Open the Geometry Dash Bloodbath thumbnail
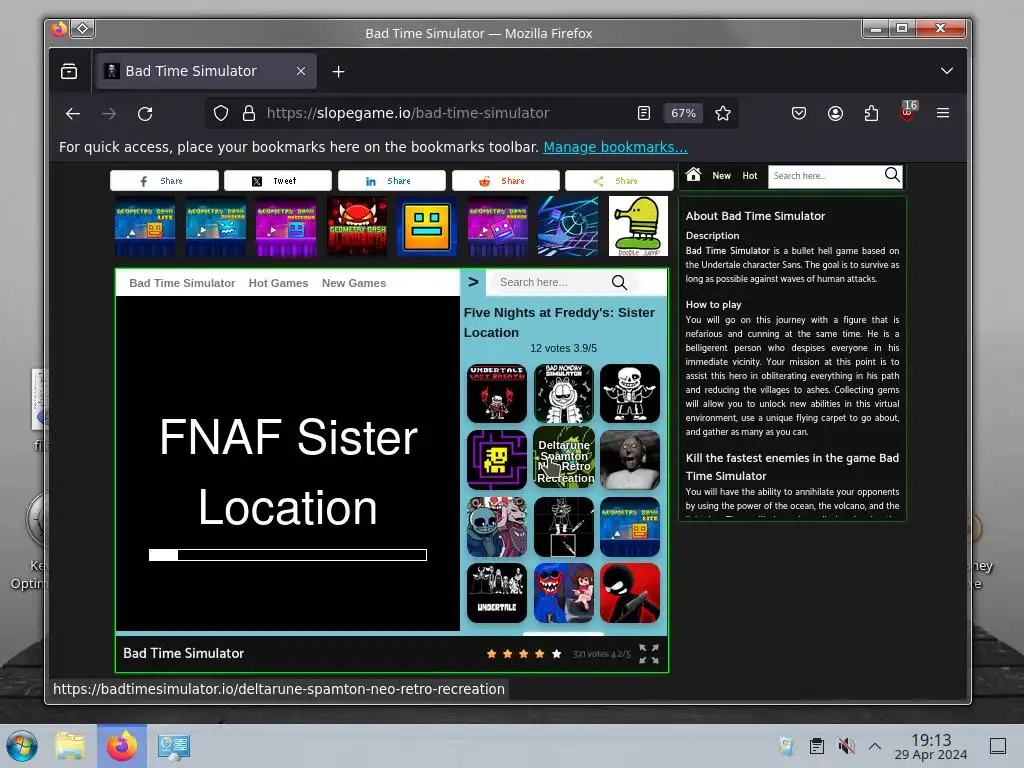 [x=357, y=227]
